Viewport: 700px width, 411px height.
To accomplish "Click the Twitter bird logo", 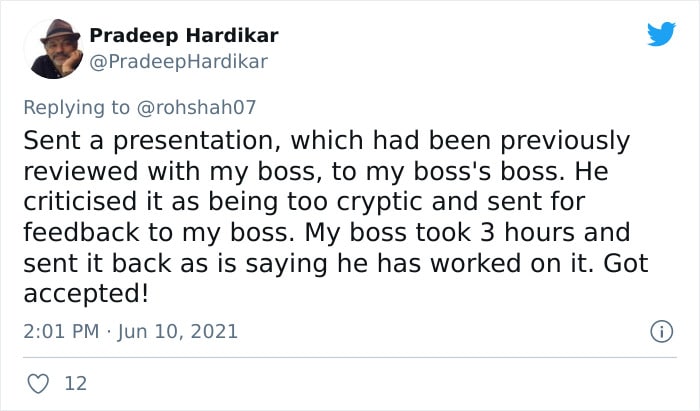I will click(x=661, y=33).
